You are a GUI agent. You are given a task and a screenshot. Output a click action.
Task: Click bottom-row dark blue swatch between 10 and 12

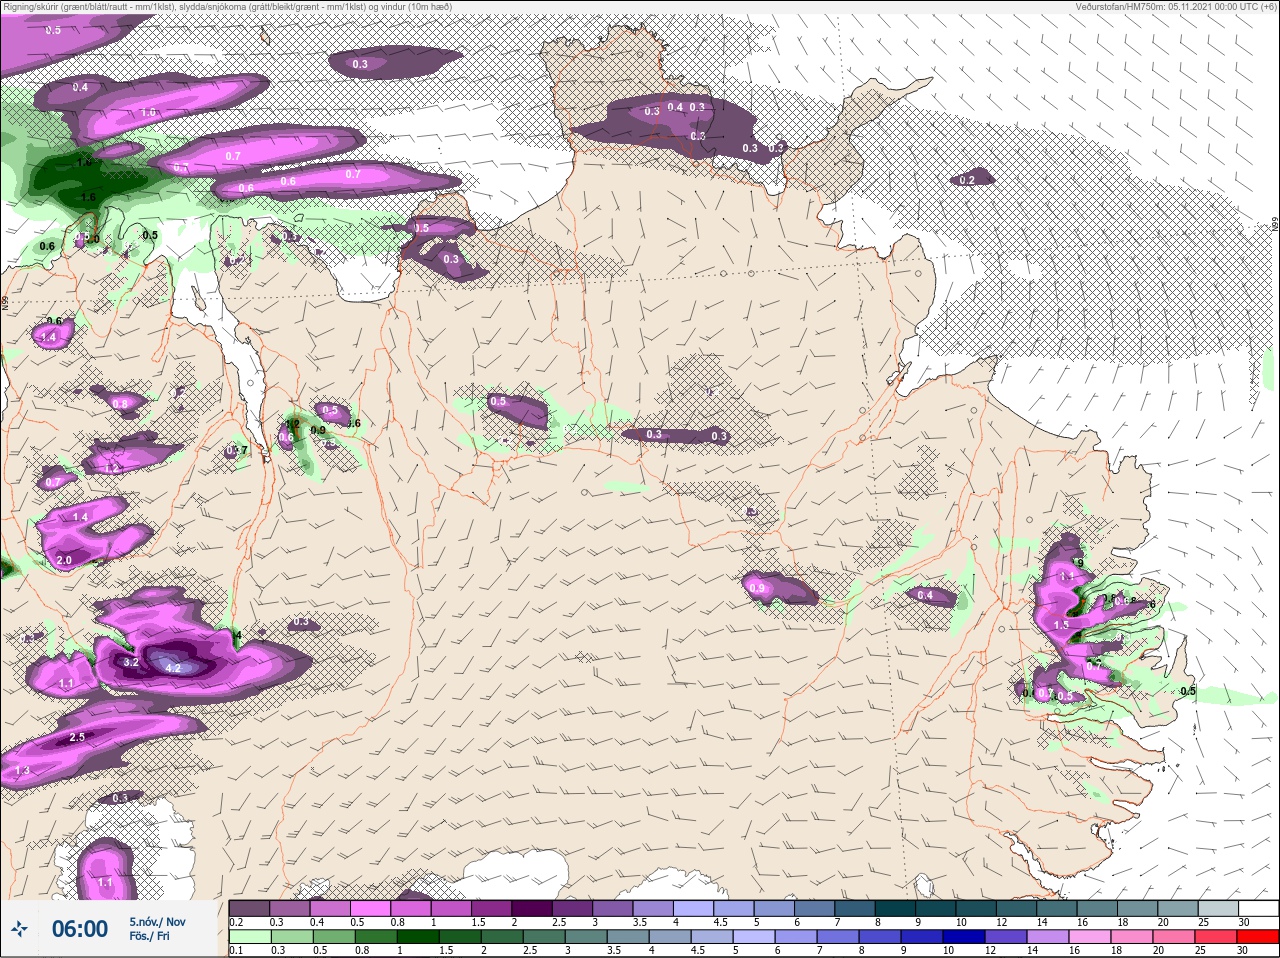[x=963, y=937]
